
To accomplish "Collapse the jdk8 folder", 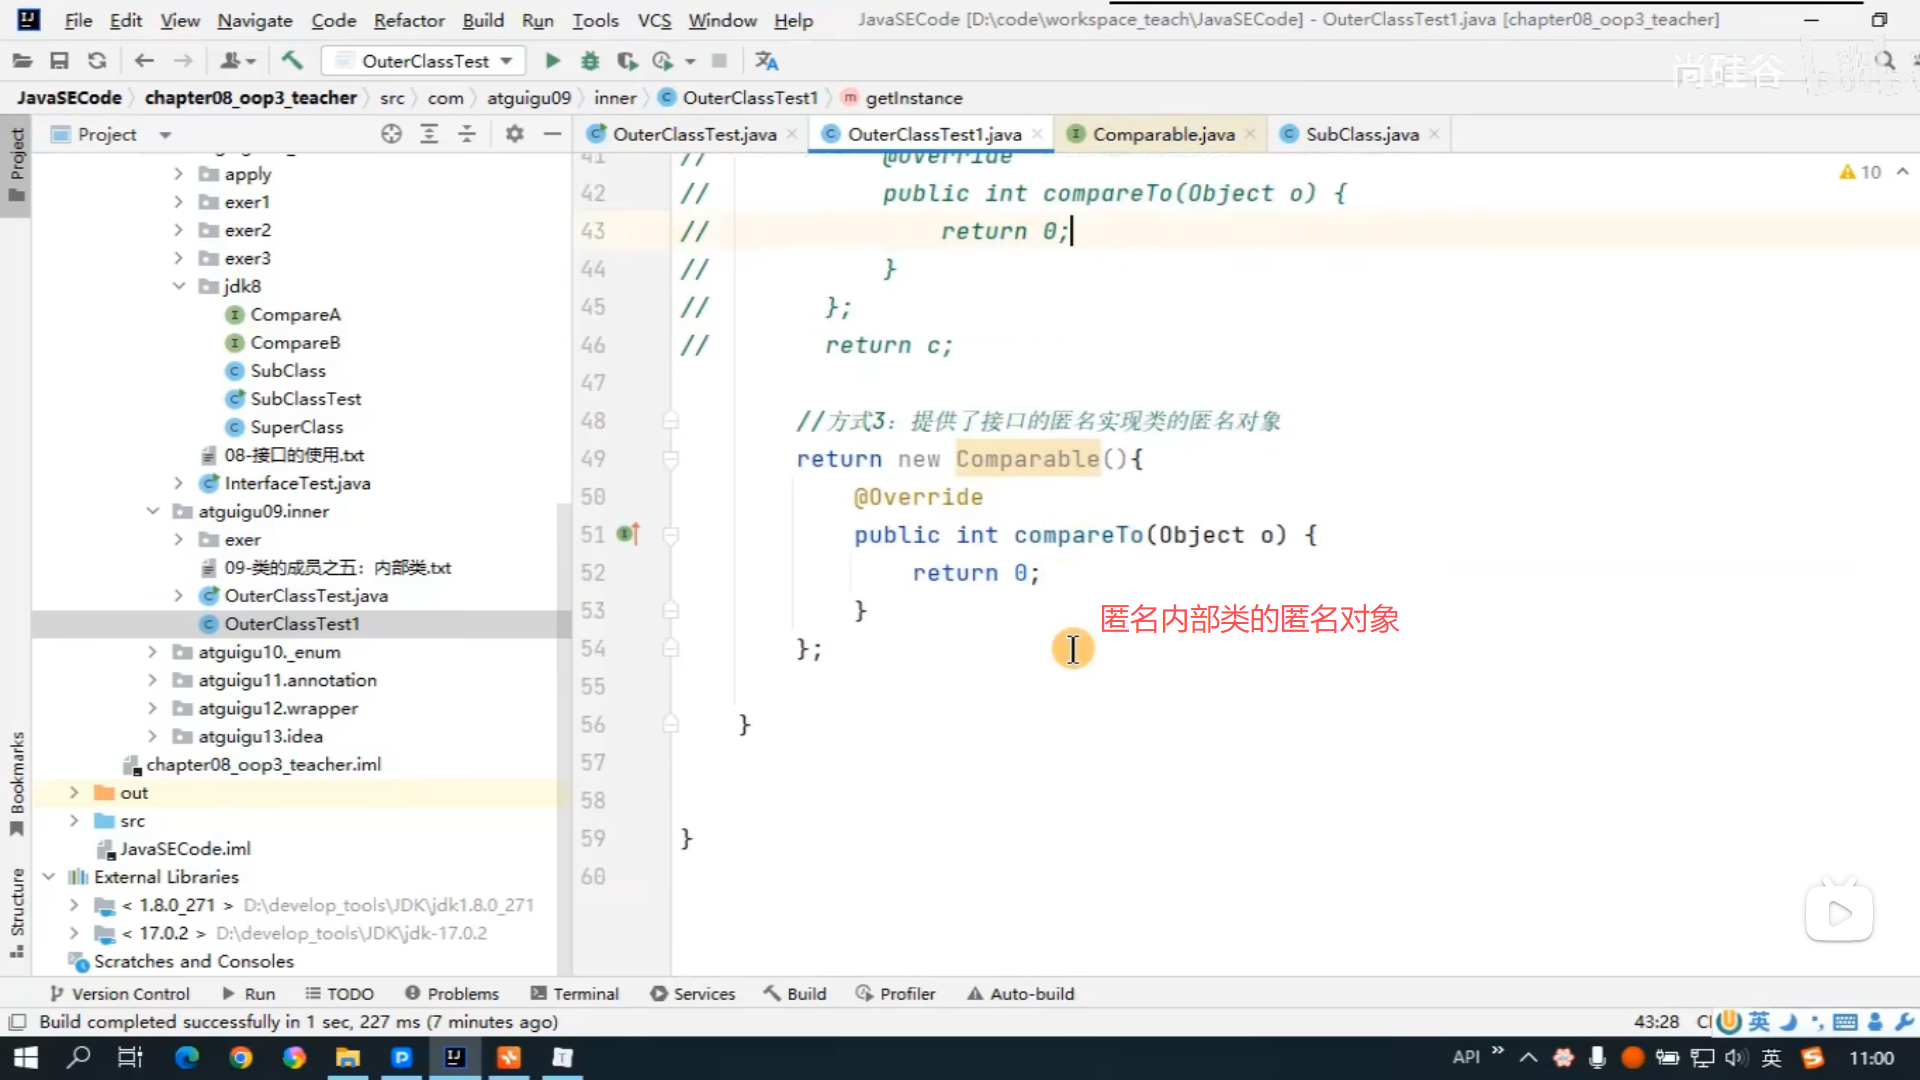I will click(x=179, y=286).
